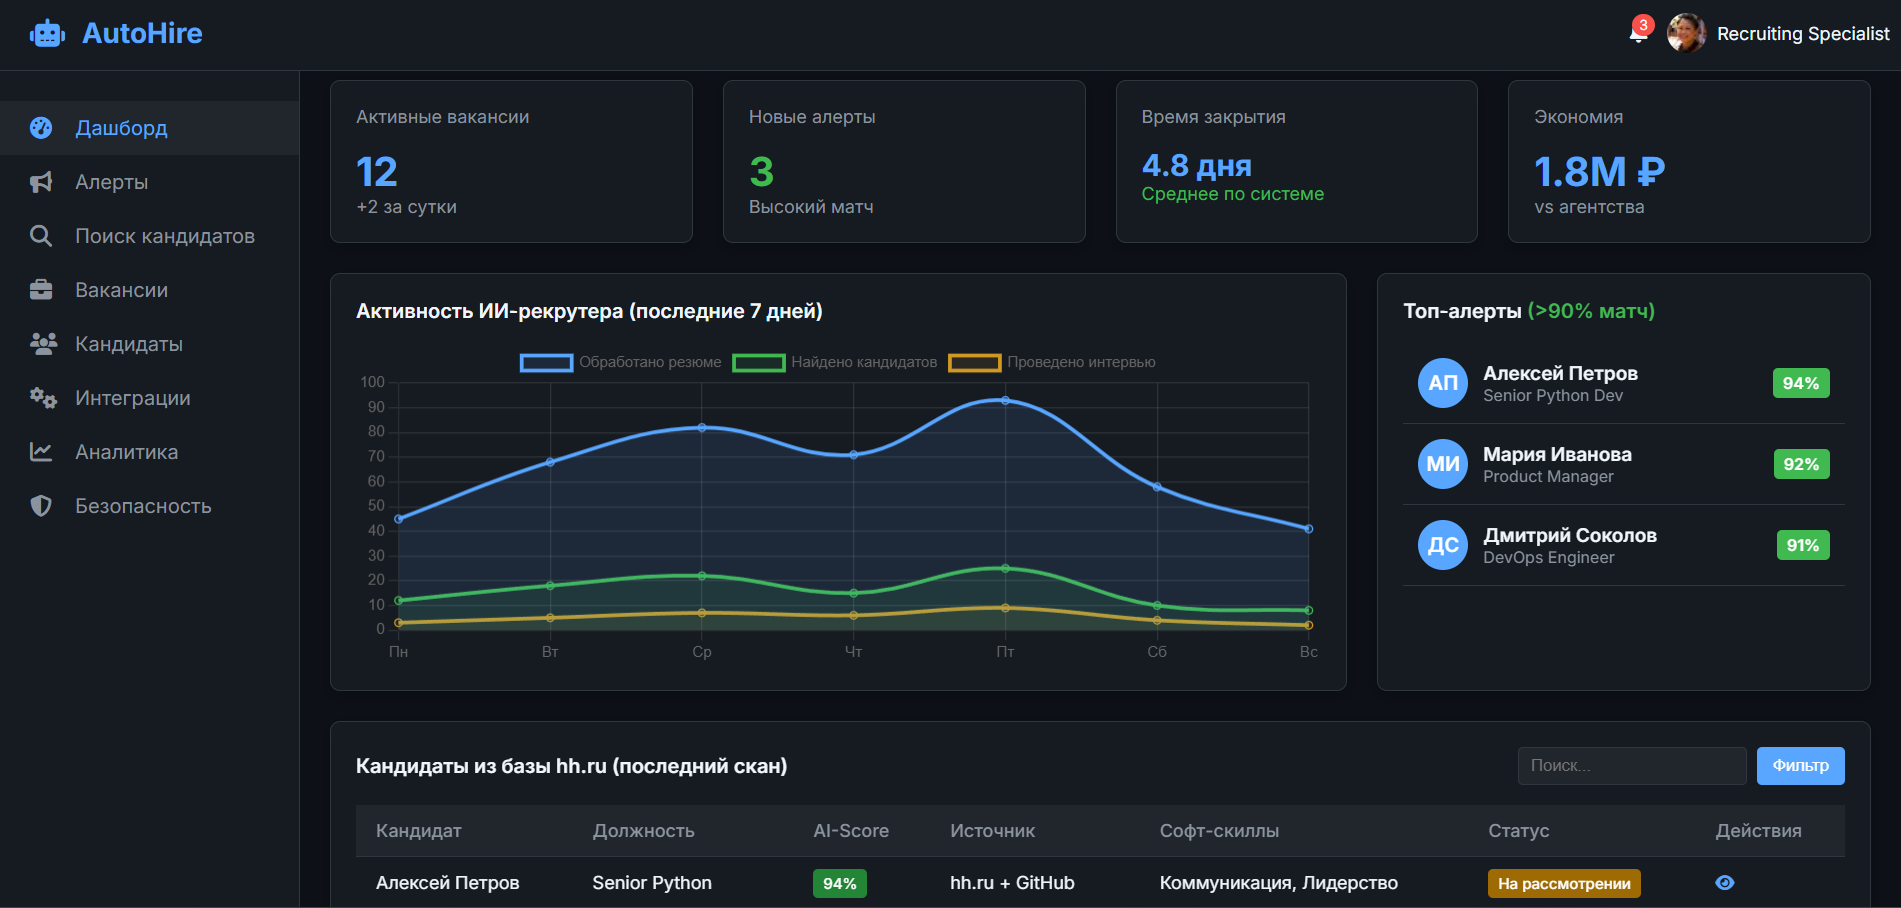Open Интеграции via the gears icon
Screen dimensions: 1901x908
tap(41, 397)
